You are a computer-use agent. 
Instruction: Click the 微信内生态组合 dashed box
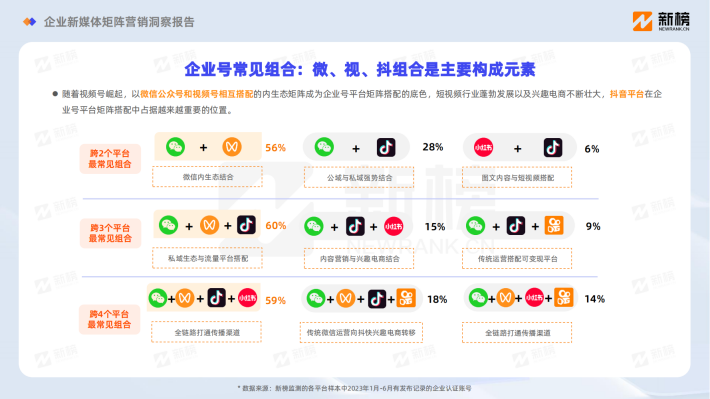tap(207, 177)
